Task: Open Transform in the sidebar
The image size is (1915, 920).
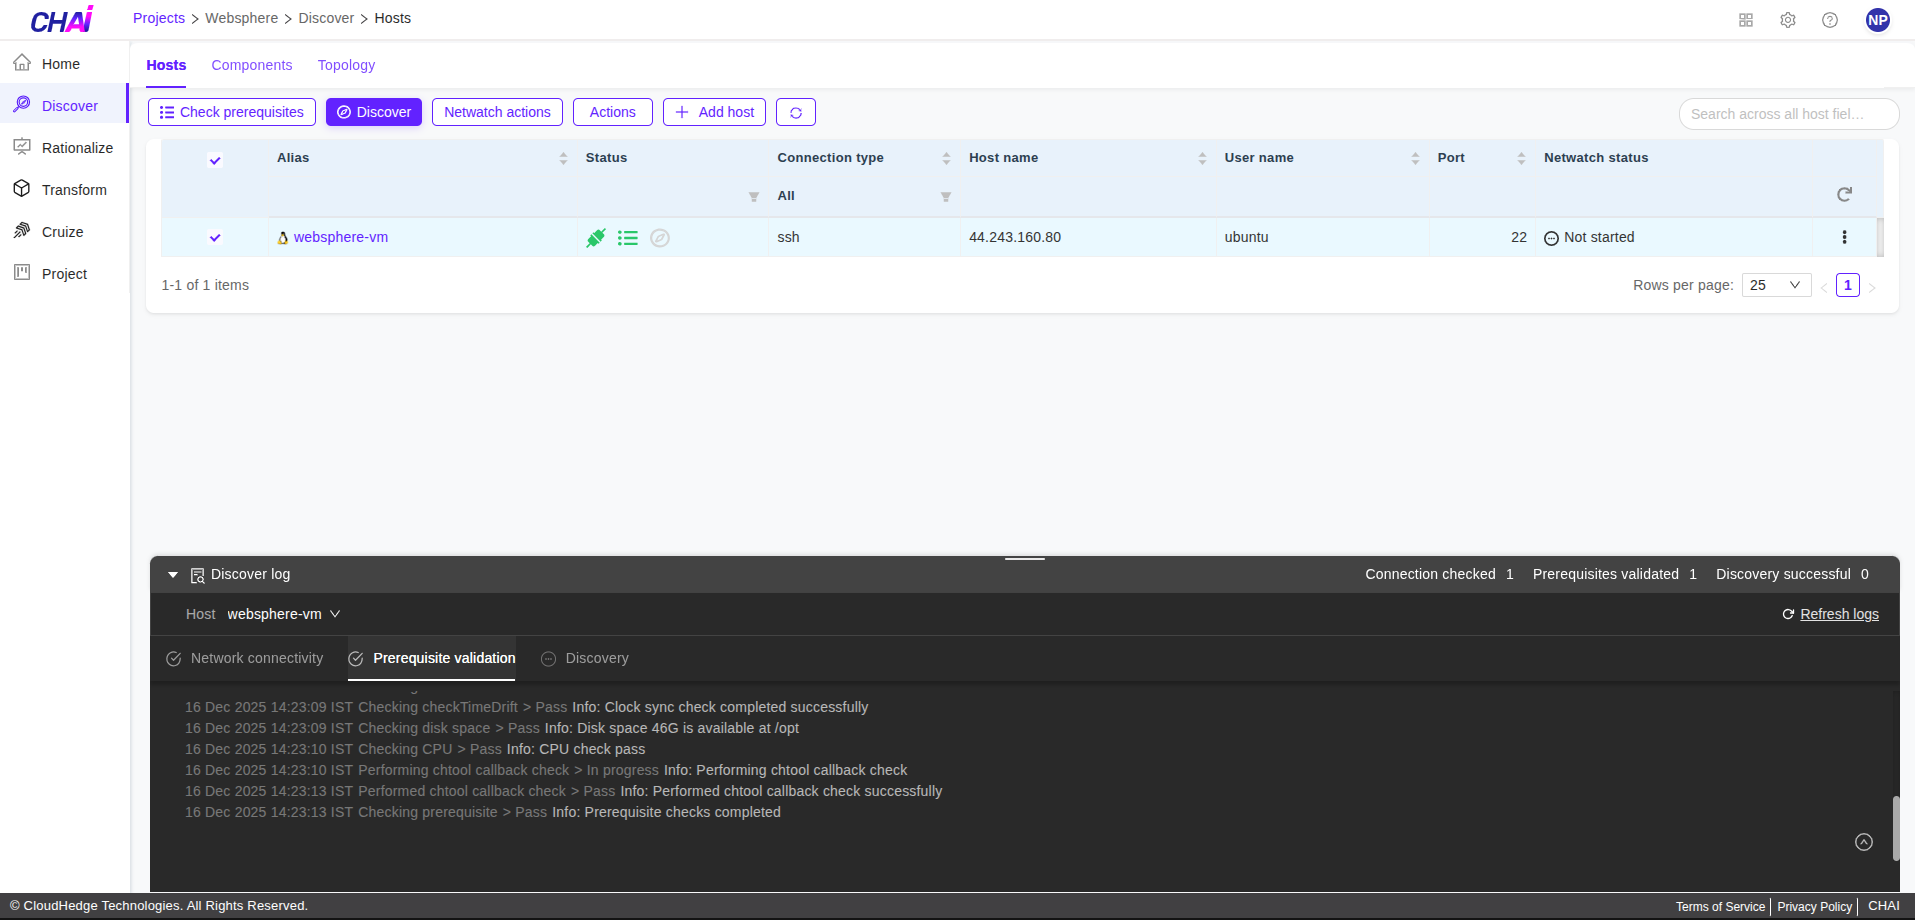Action: click(x=64, y=190)
